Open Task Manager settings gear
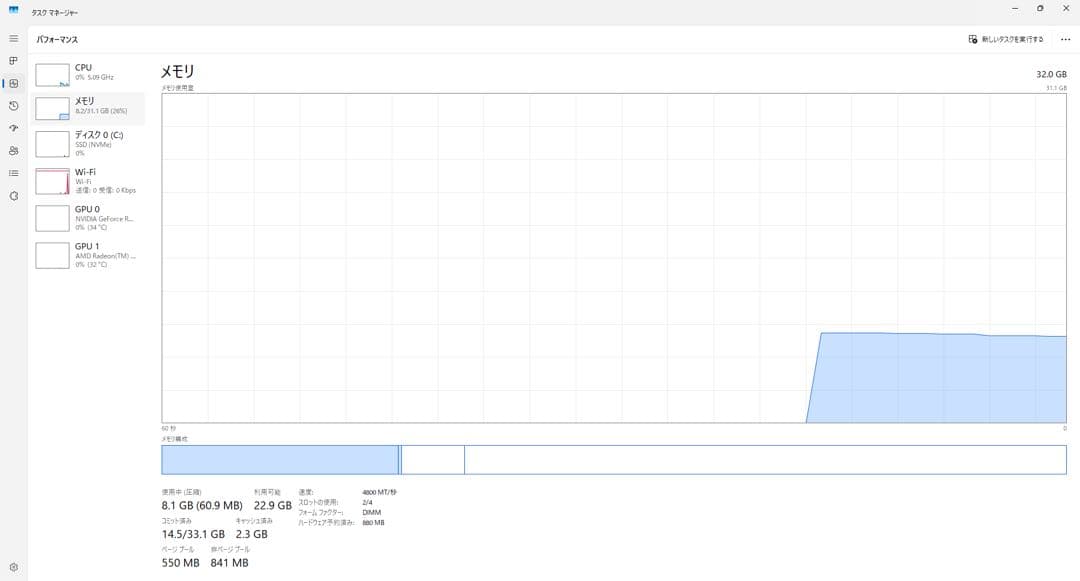The width and height of the screenshot is (1080, 581). [13, 567]
